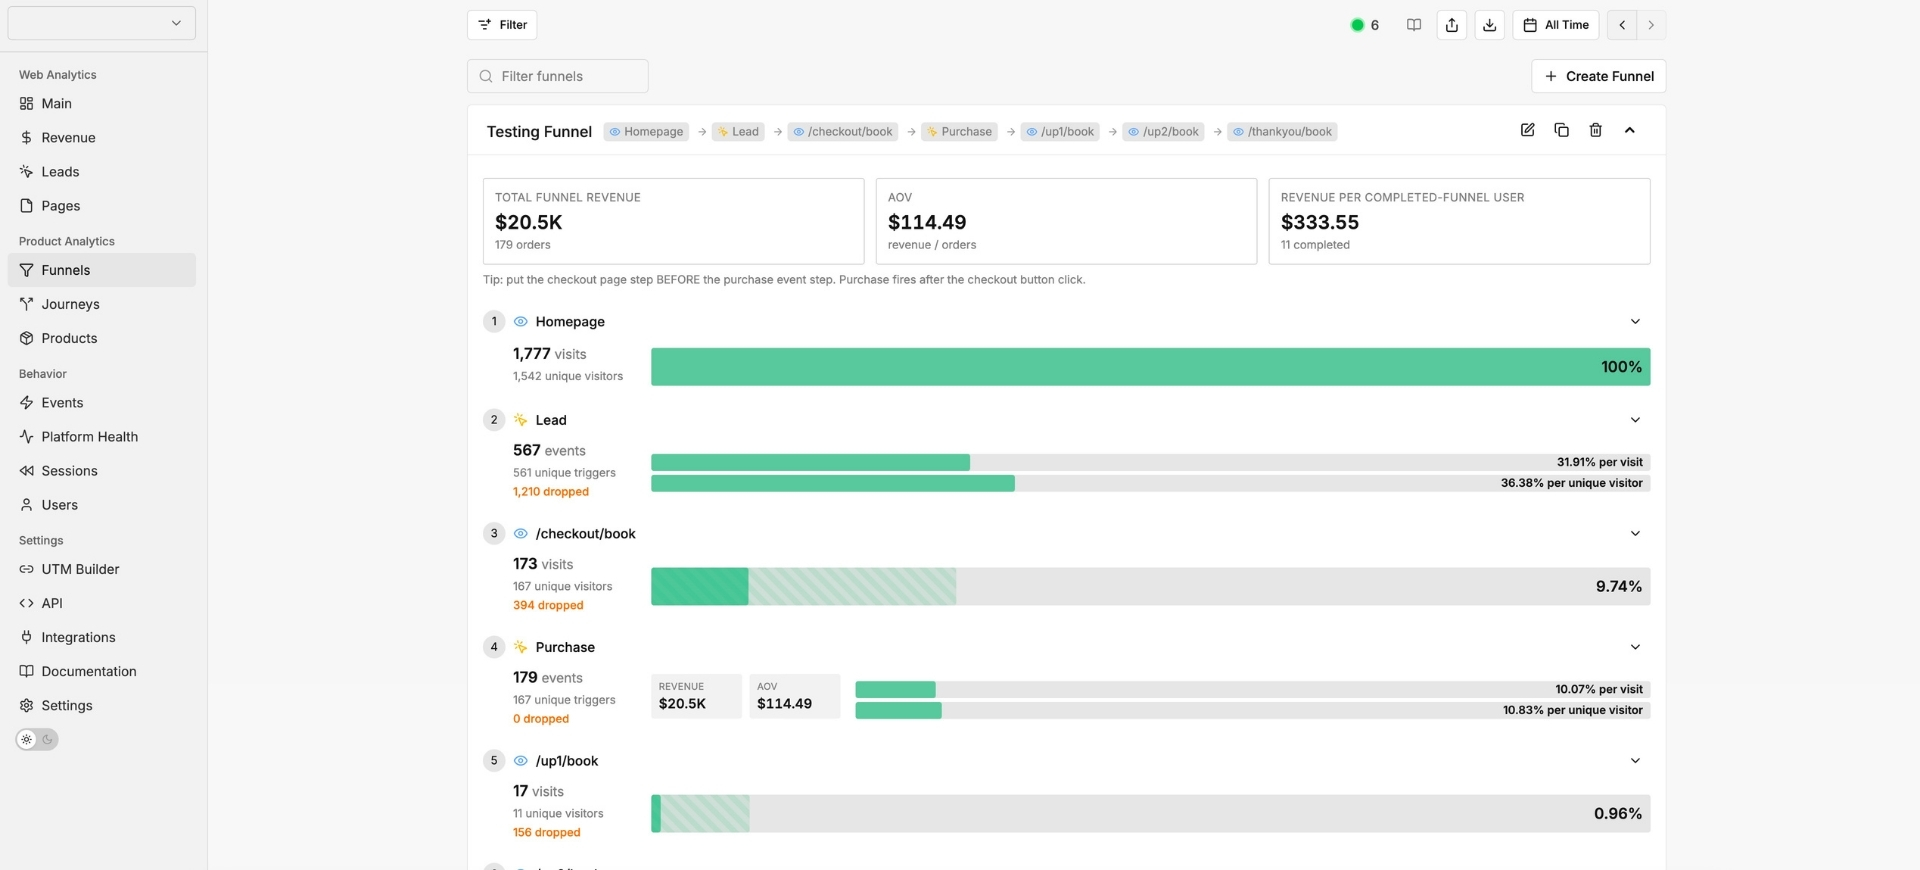Delete the Testing Funnel via trash icon
The width and height of the screenshot is (1920, 870).
(x=1595, y=130)
